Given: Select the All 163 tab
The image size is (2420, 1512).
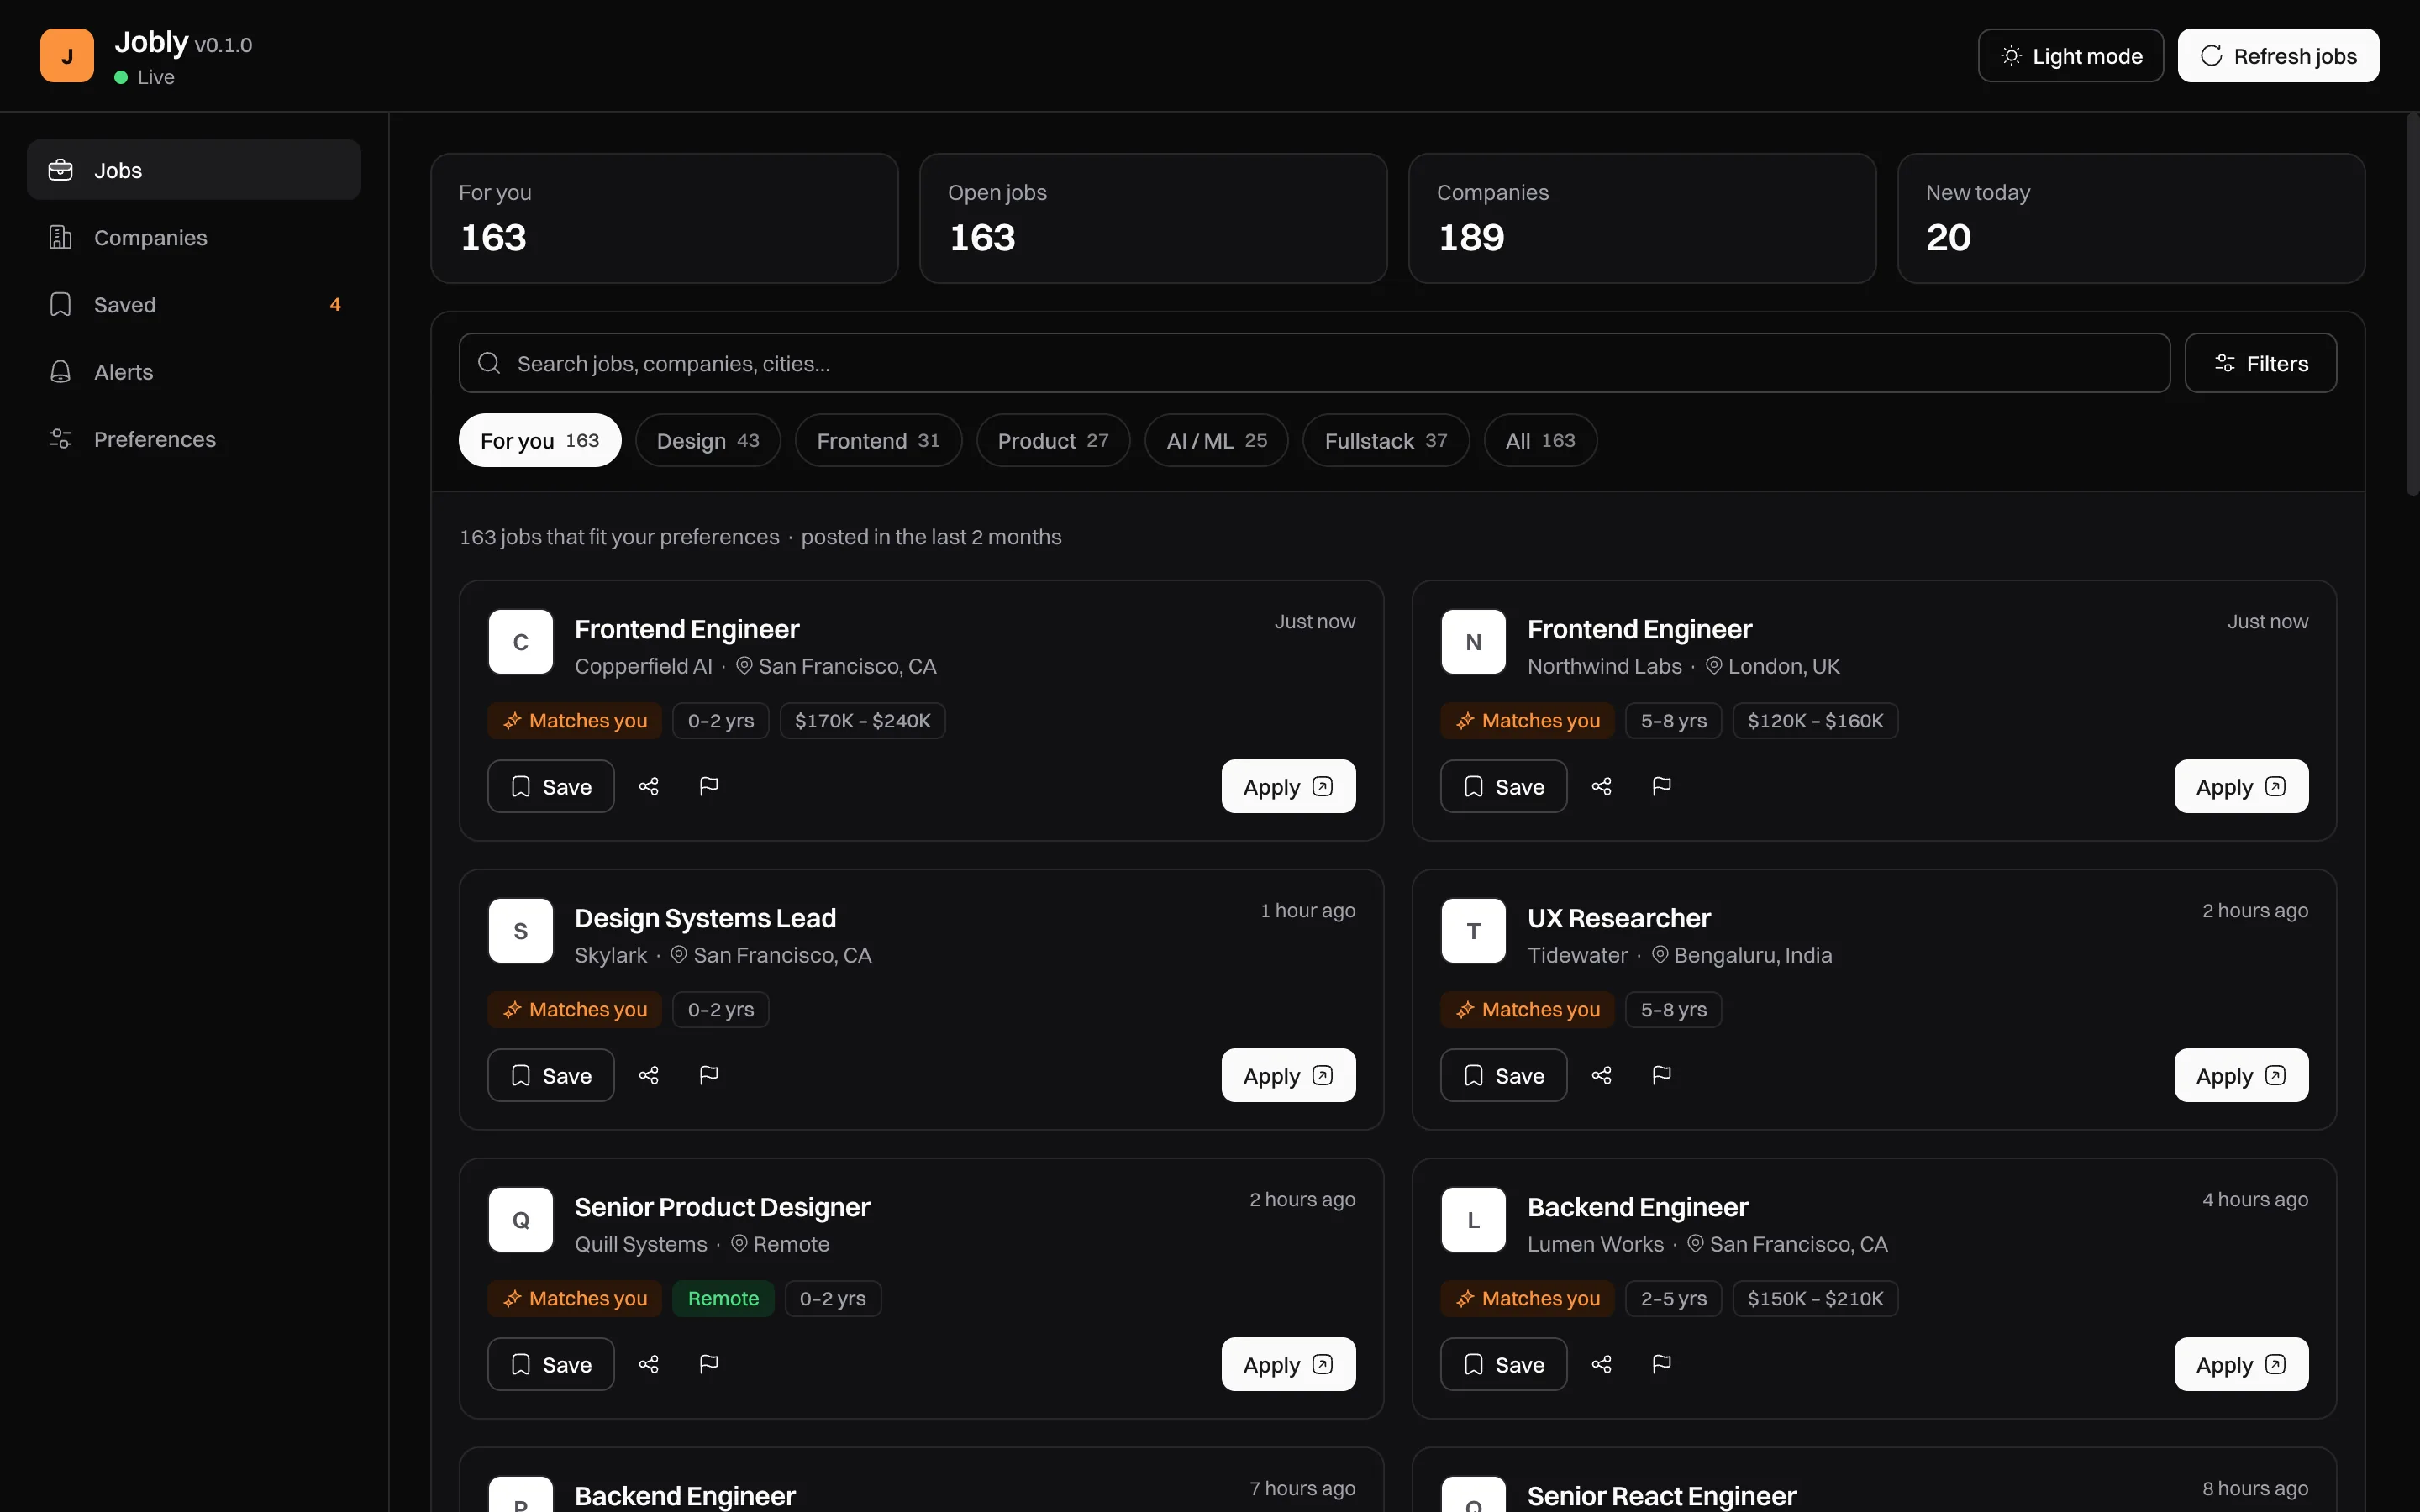Looking at the screenshot, I should pos(1541,441).
